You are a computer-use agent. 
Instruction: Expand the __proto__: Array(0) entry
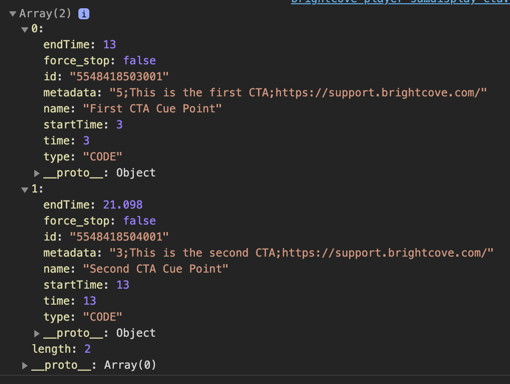click(x=25, y=365)
